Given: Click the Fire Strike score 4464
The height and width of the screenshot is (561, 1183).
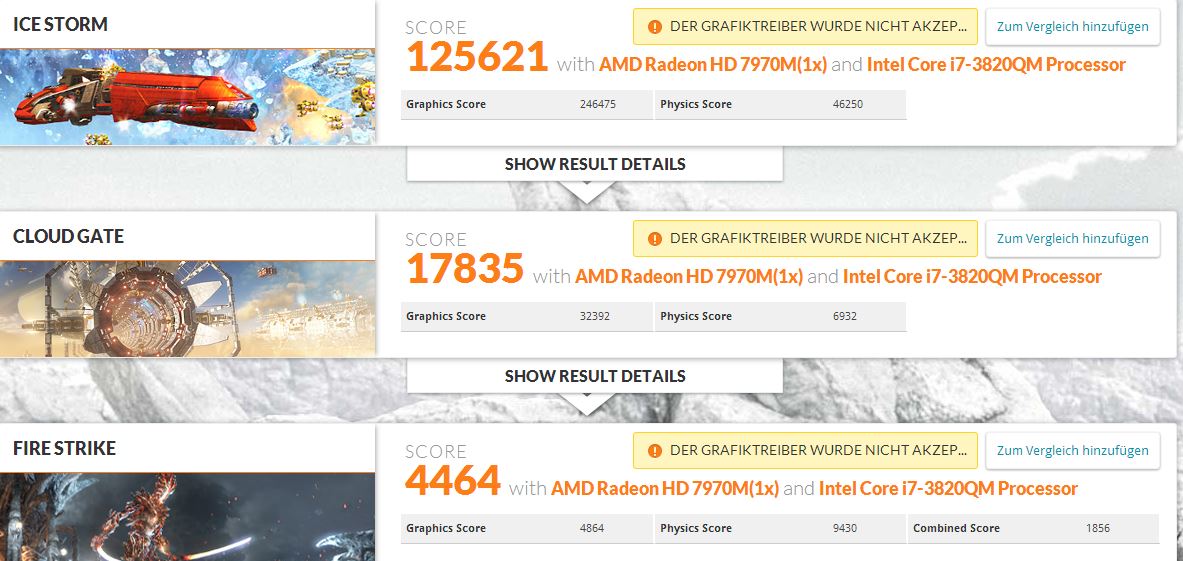Looking at the screenshot, I should [x=453, y=480].
